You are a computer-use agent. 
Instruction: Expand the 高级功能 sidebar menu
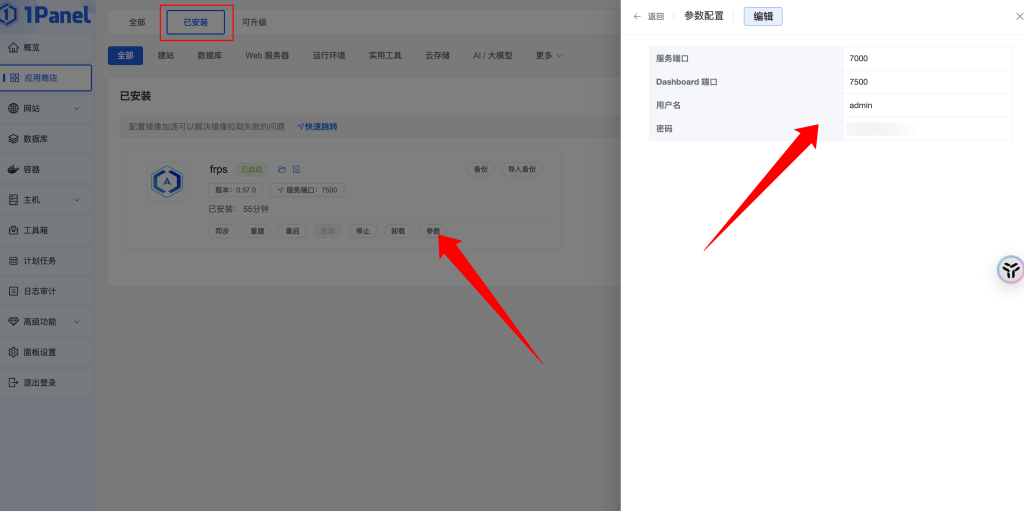point(45,321)
